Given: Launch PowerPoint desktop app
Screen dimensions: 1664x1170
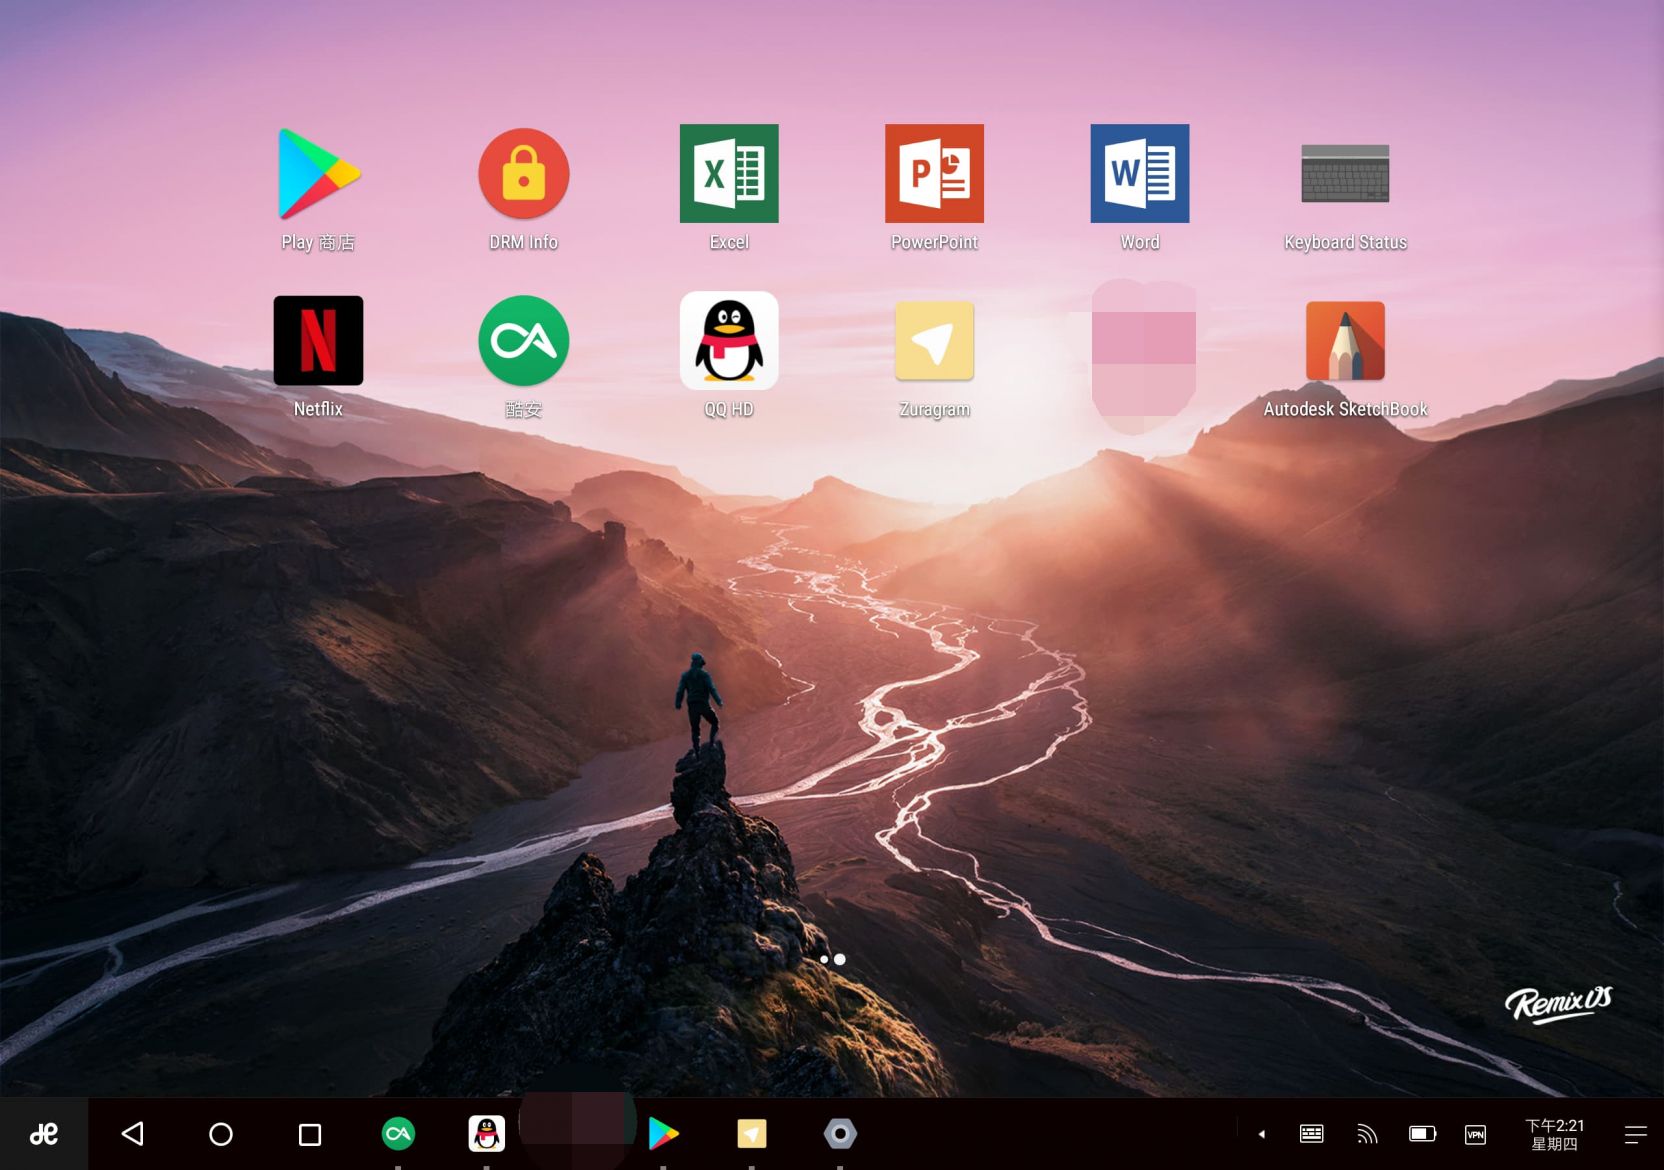Looking at the screenshot, I should (934, 174).
